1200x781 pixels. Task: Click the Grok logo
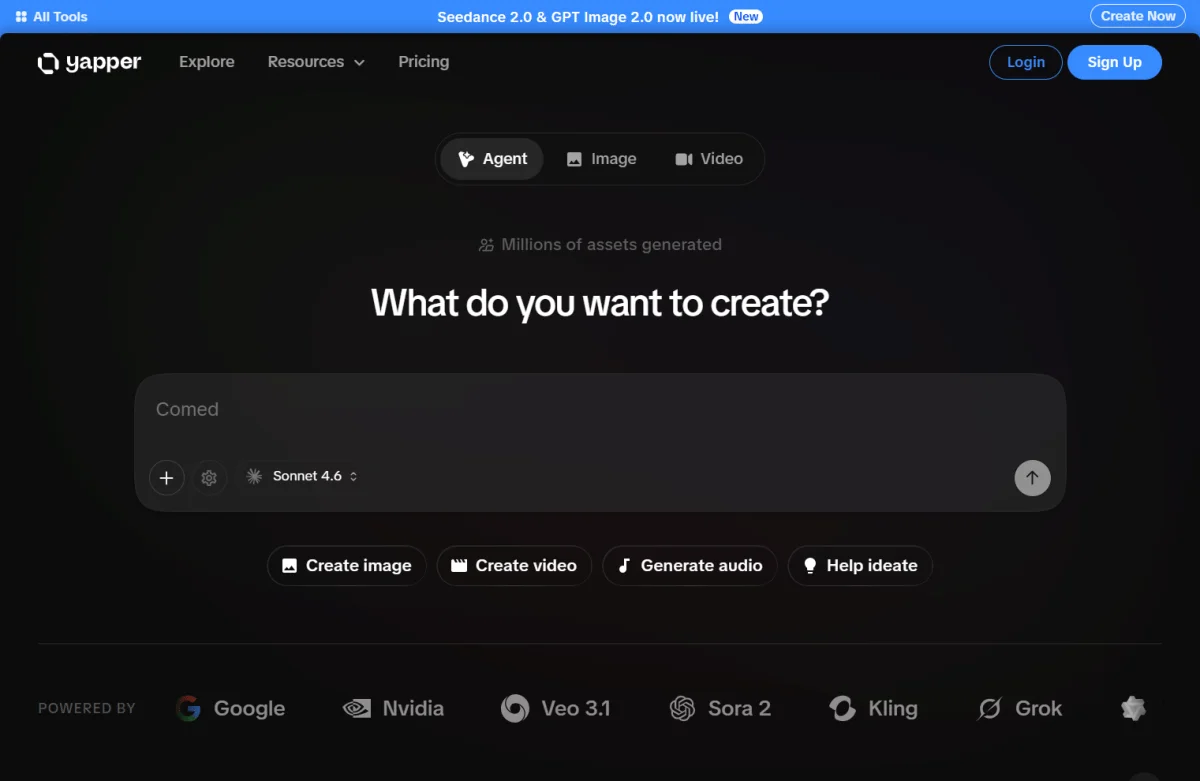(x=1019, y=709)
